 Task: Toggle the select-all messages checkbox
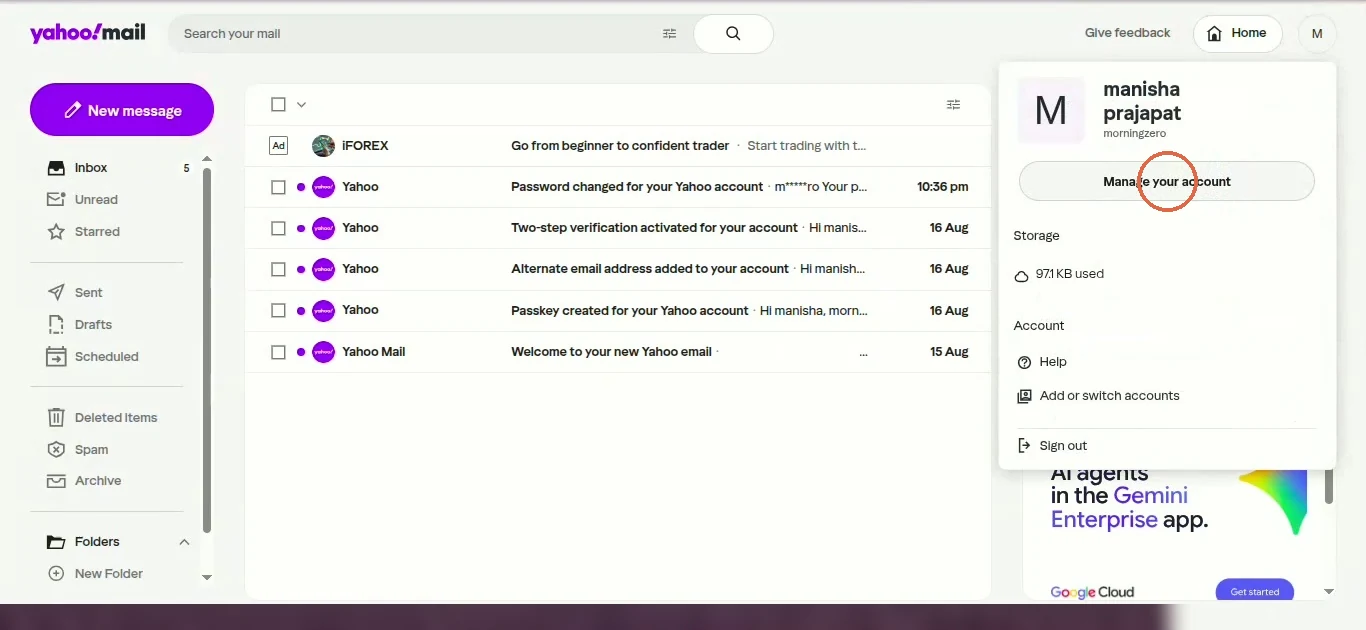pyautogui.click(x=278, y=105)
